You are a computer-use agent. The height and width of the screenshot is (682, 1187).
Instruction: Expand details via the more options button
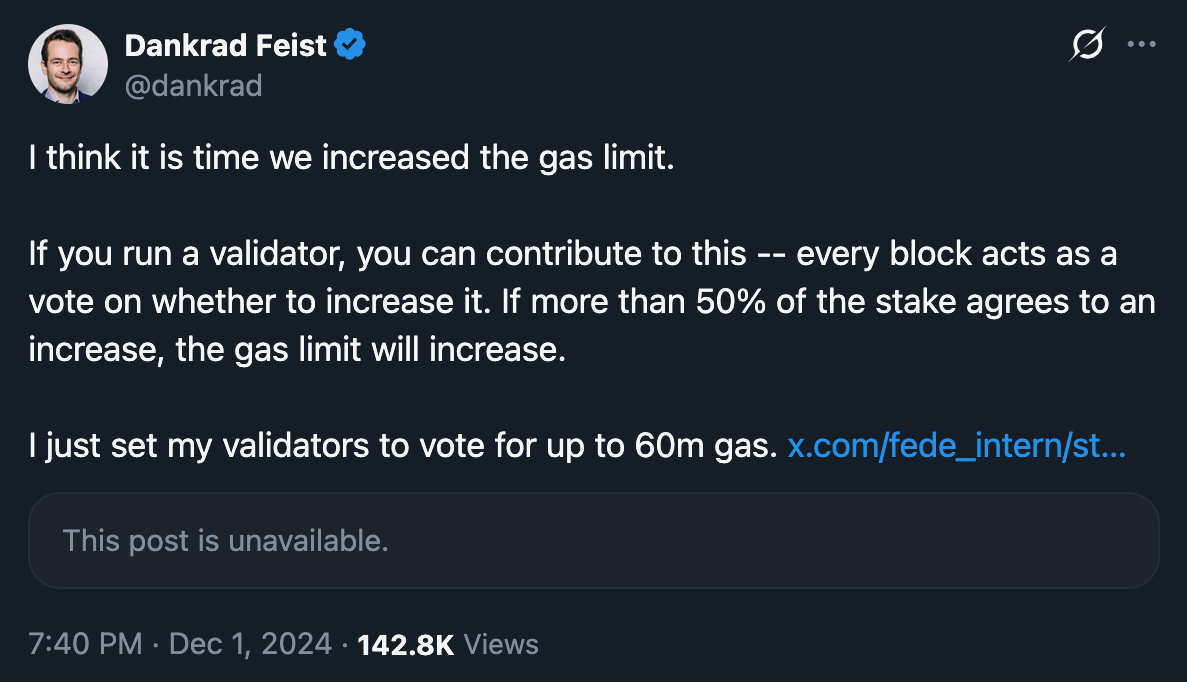click(x=1141, y=43)
